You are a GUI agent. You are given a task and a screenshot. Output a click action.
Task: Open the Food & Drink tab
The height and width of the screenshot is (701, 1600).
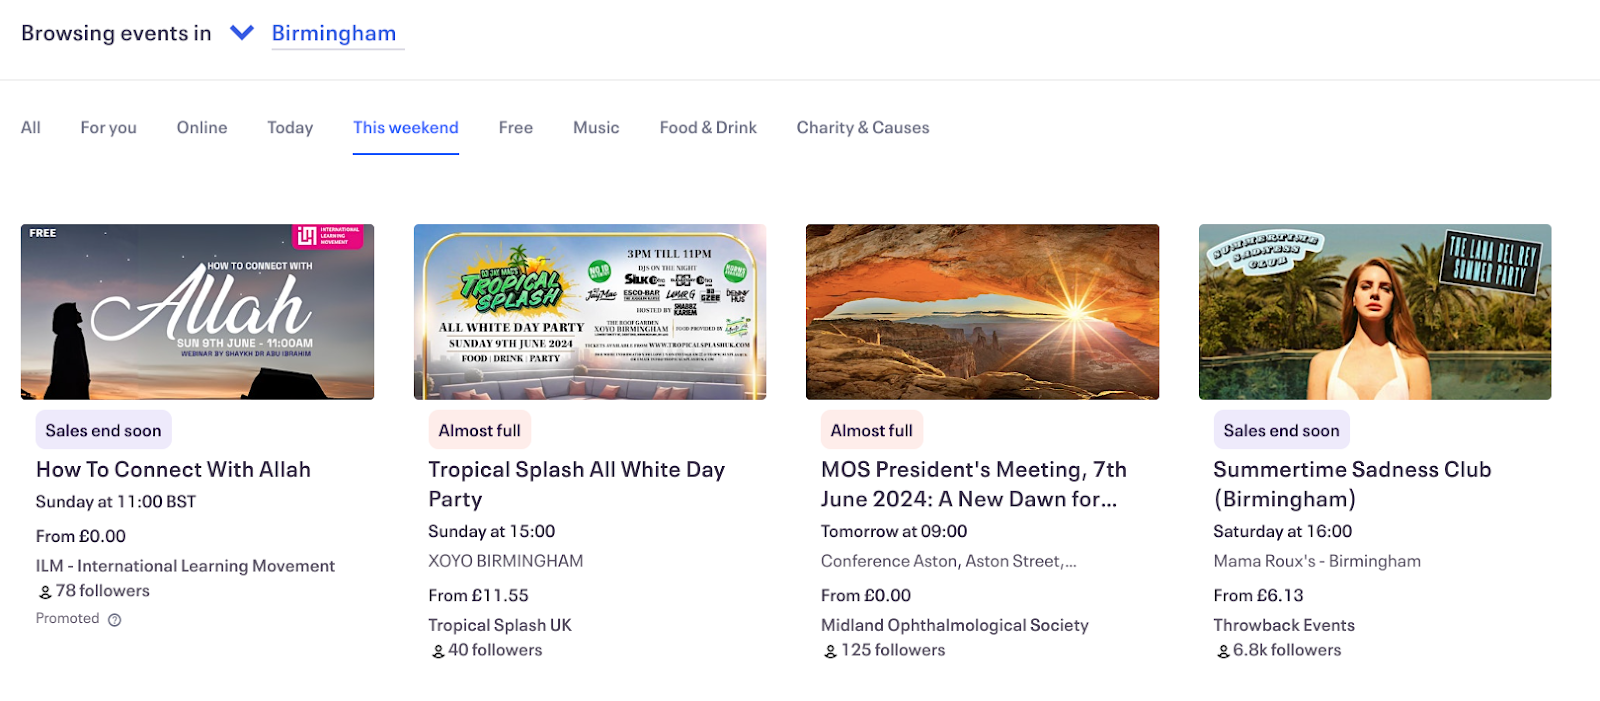pyautogui.click(x=708, y=128)
